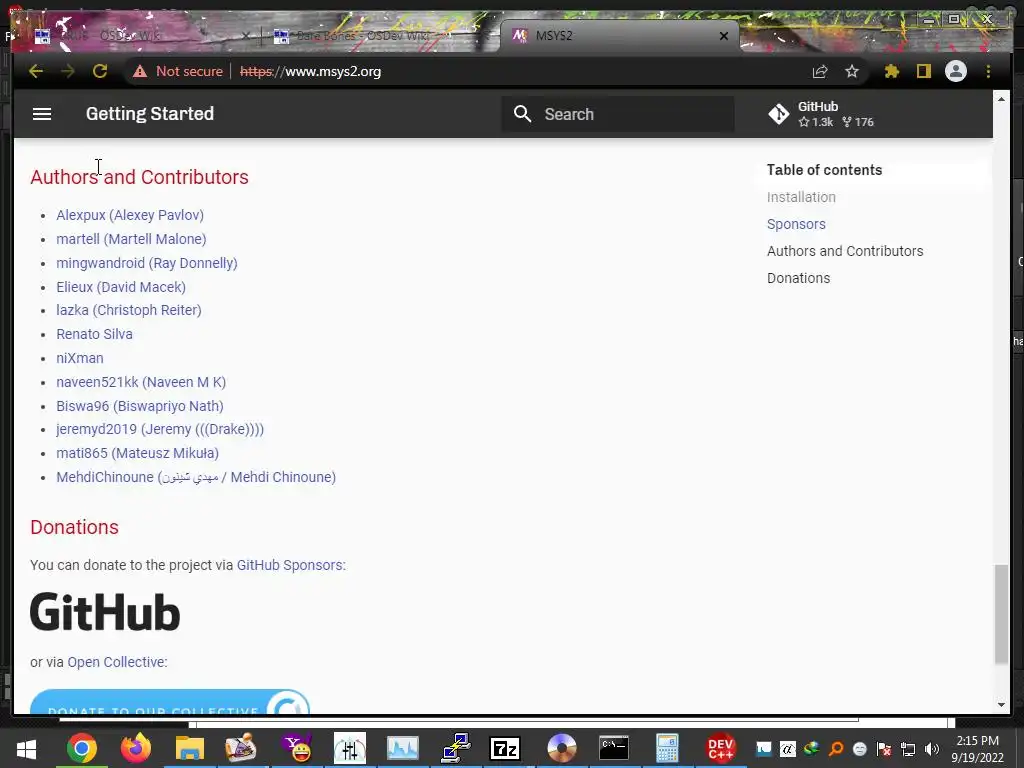Click the Not secure warning indicator
Screen dimensions: 1024x768
[178, 71]
